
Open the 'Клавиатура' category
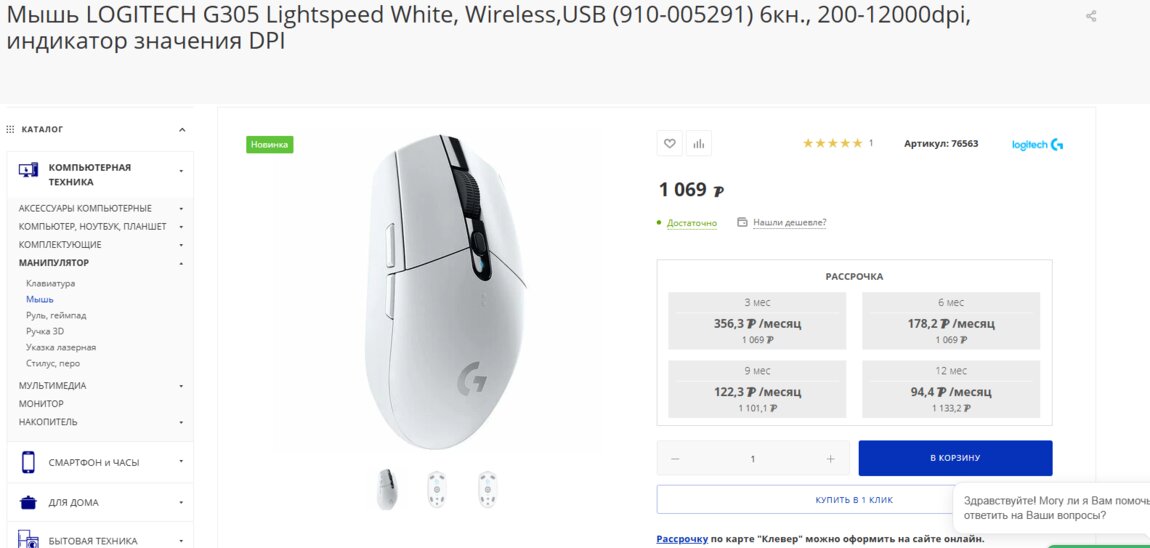pyautogui.click(x=50, y=284)
